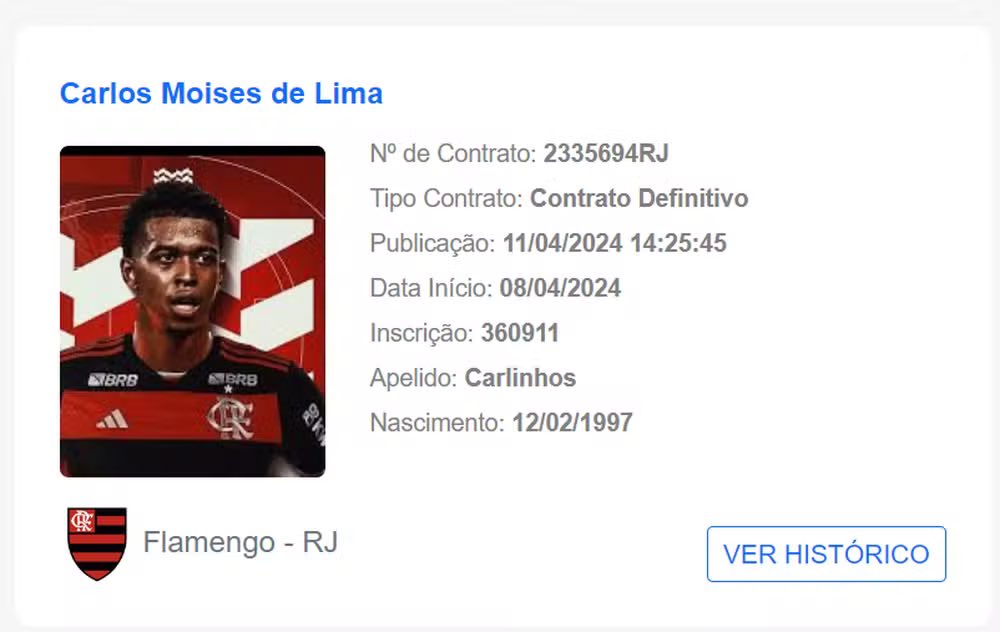Select the Flamengo - RJ club name
Screen dimensions: 1000x632
tap(240, 543)
